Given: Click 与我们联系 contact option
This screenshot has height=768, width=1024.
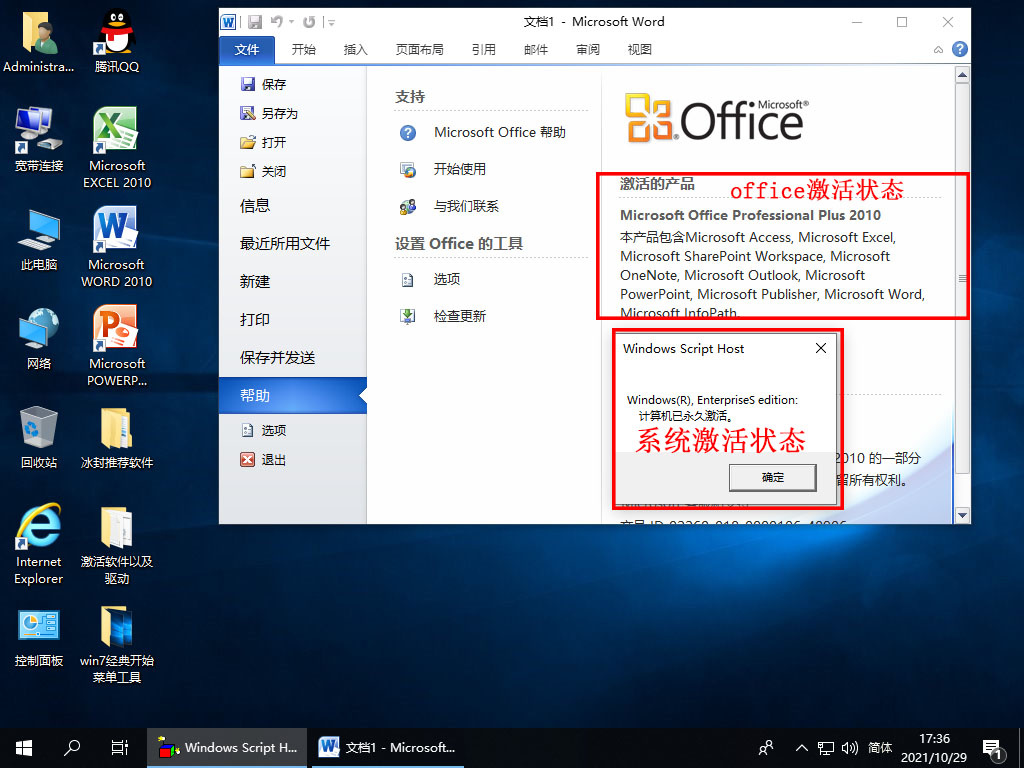Looking at the screenshot, I should pos(449,207).
